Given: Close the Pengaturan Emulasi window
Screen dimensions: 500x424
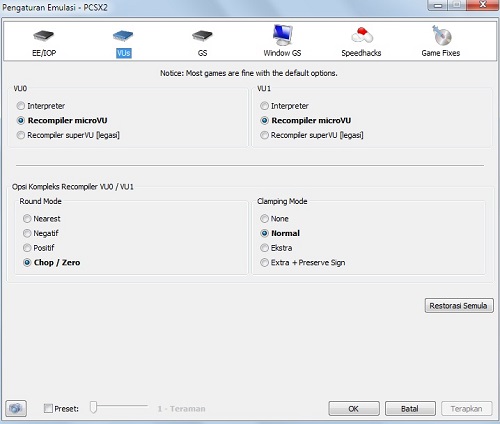Looking at the screenshot, I should click(482, 5).
